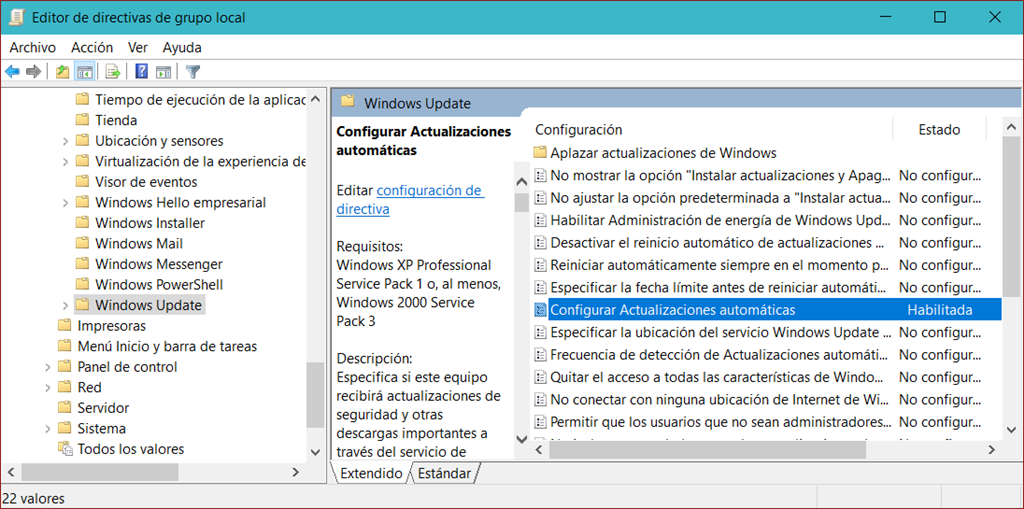Viewport: 1024px width, 509px height.
Task: Click the description pane scroll up arrow
Action: 521,182
